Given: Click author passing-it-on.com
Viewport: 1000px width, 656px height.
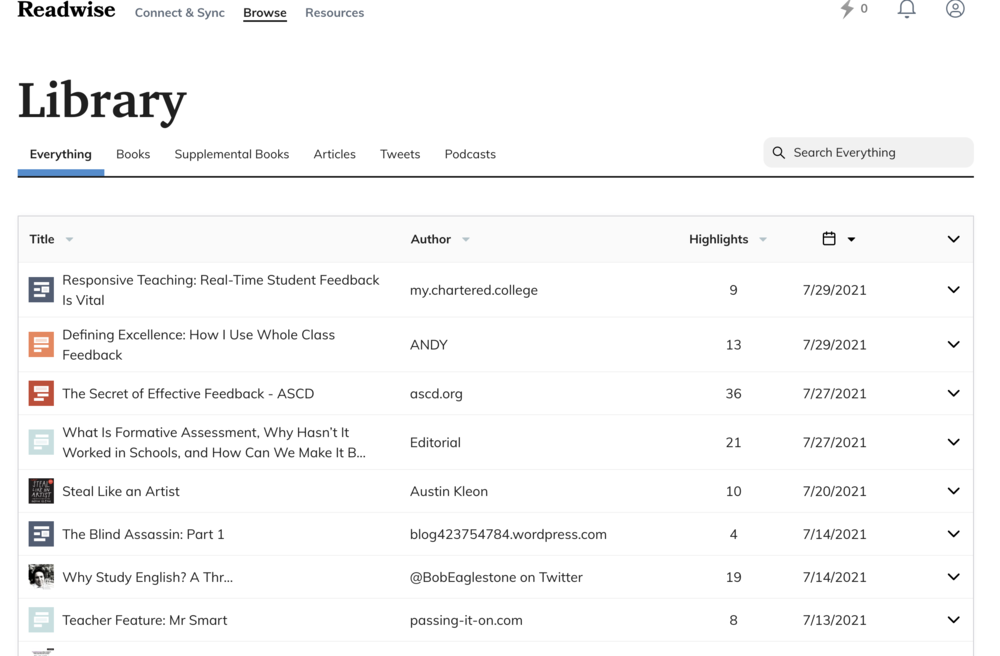Looking at the screenshot, I should point(466,620).
